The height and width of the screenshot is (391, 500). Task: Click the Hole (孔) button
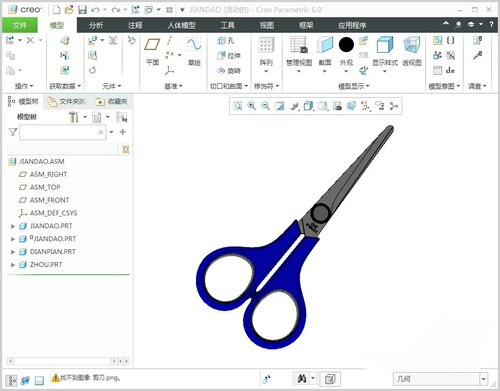[x=226, y=41]
